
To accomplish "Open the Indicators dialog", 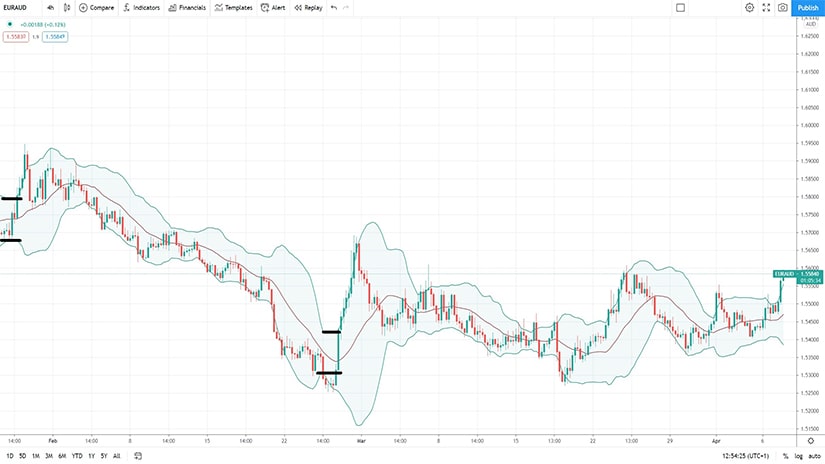I will coord(142,8).
